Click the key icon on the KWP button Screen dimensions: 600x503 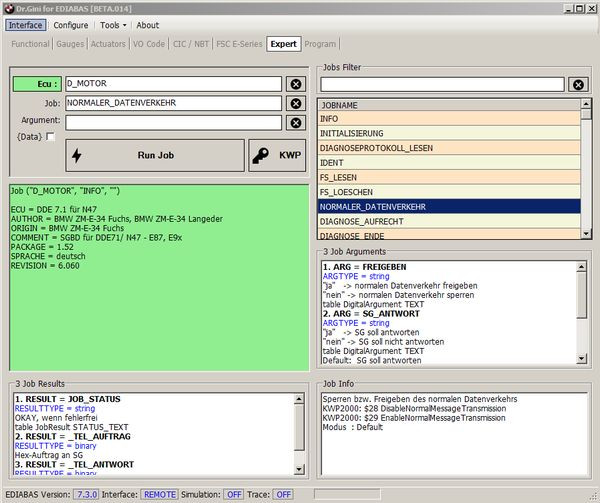(x=261, y=156)
